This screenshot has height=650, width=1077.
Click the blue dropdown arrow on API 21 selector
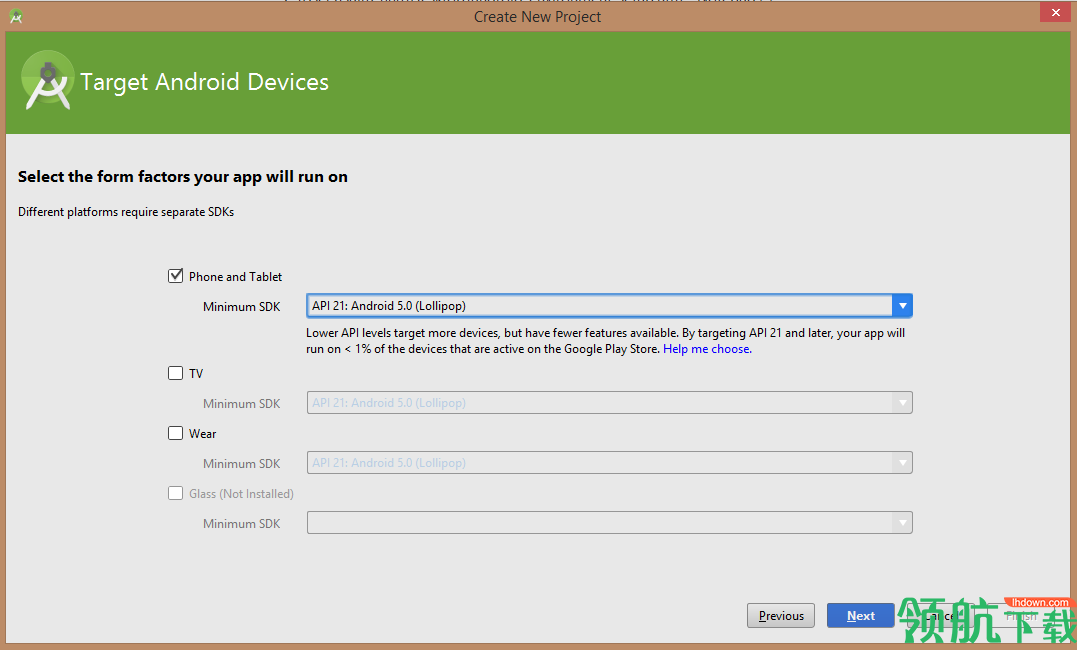click(902, 305)
